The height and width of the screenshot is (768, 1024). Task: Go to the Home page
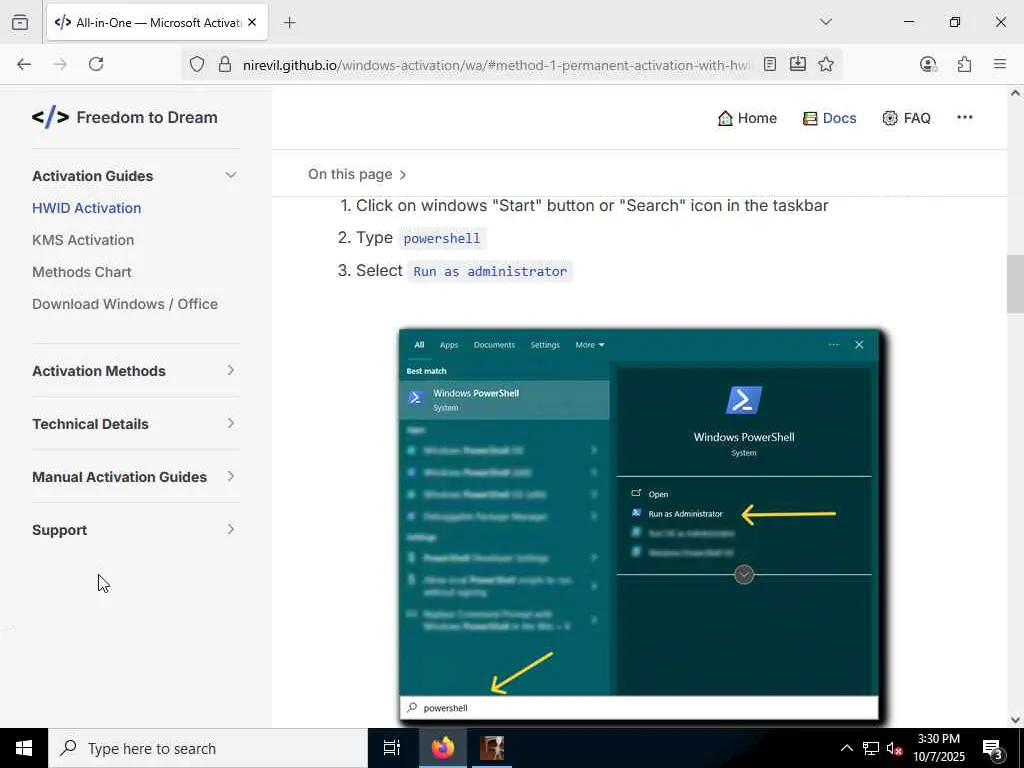(747, 118)
